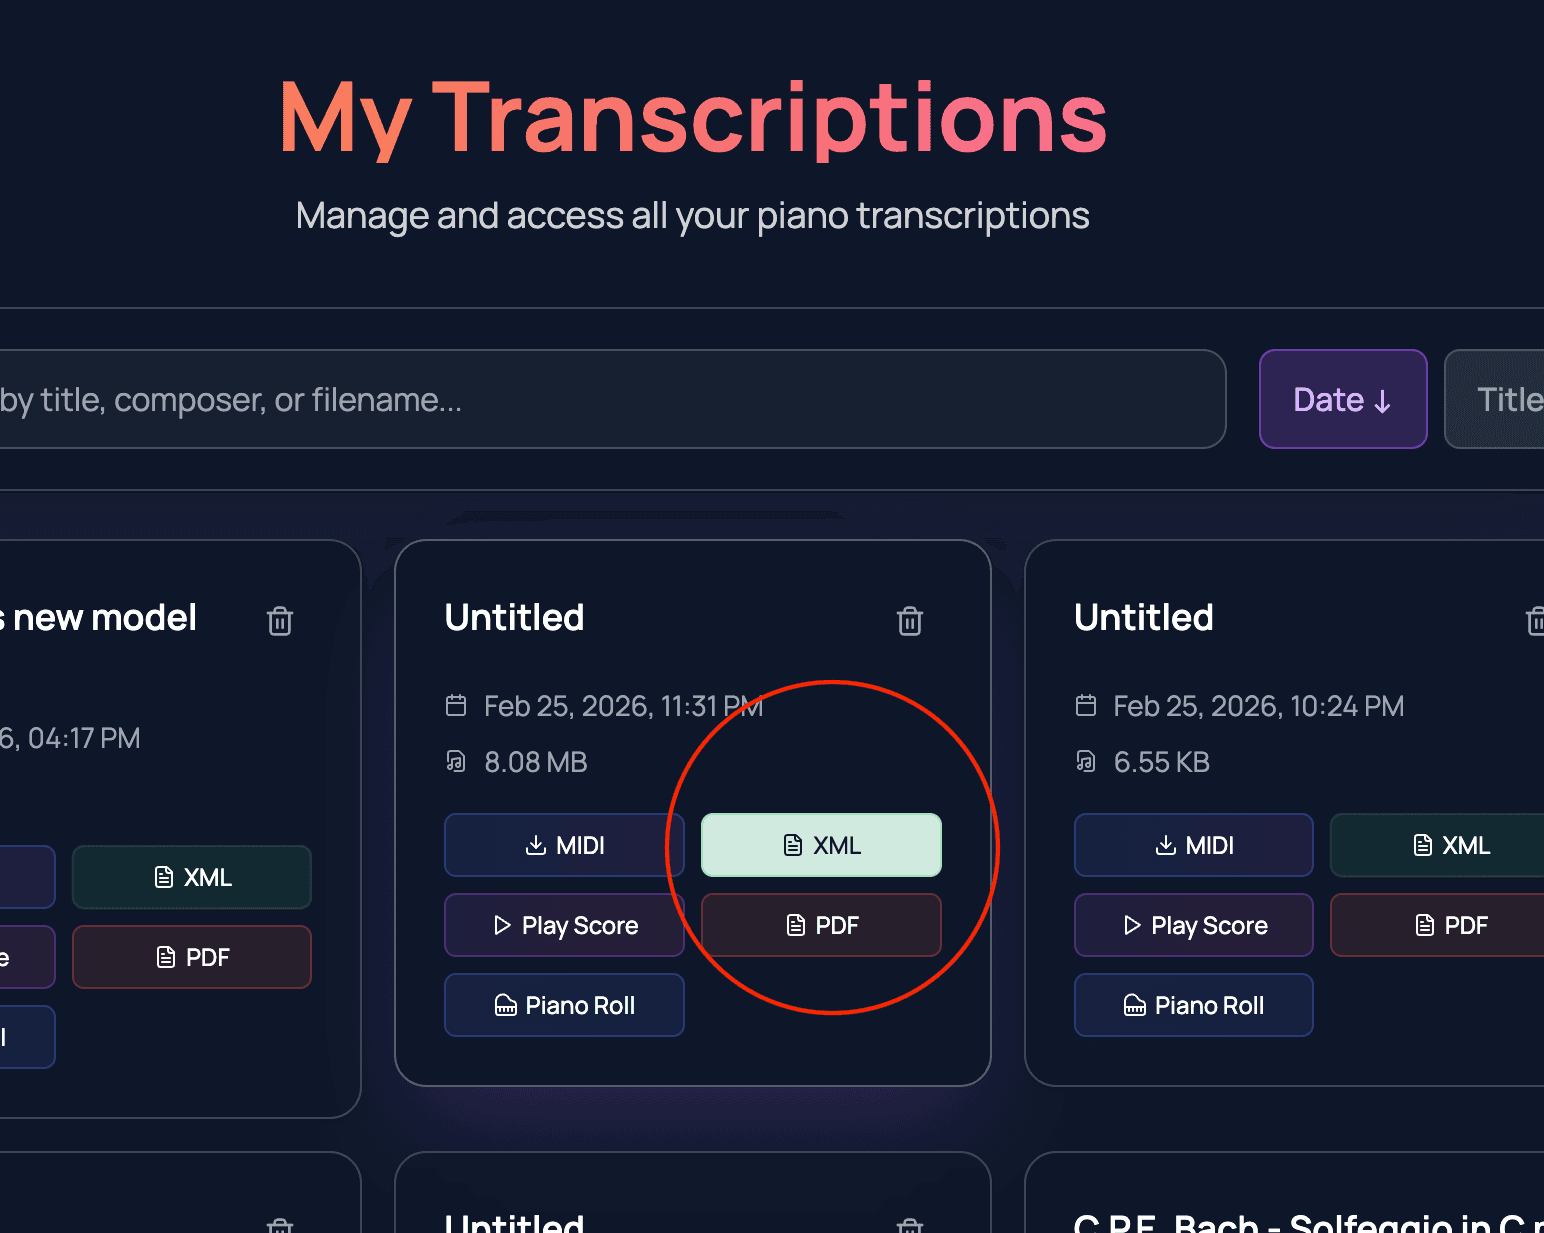
Task: Click the delete icon on the bottom Untitled card
Action: point(909,1225)
